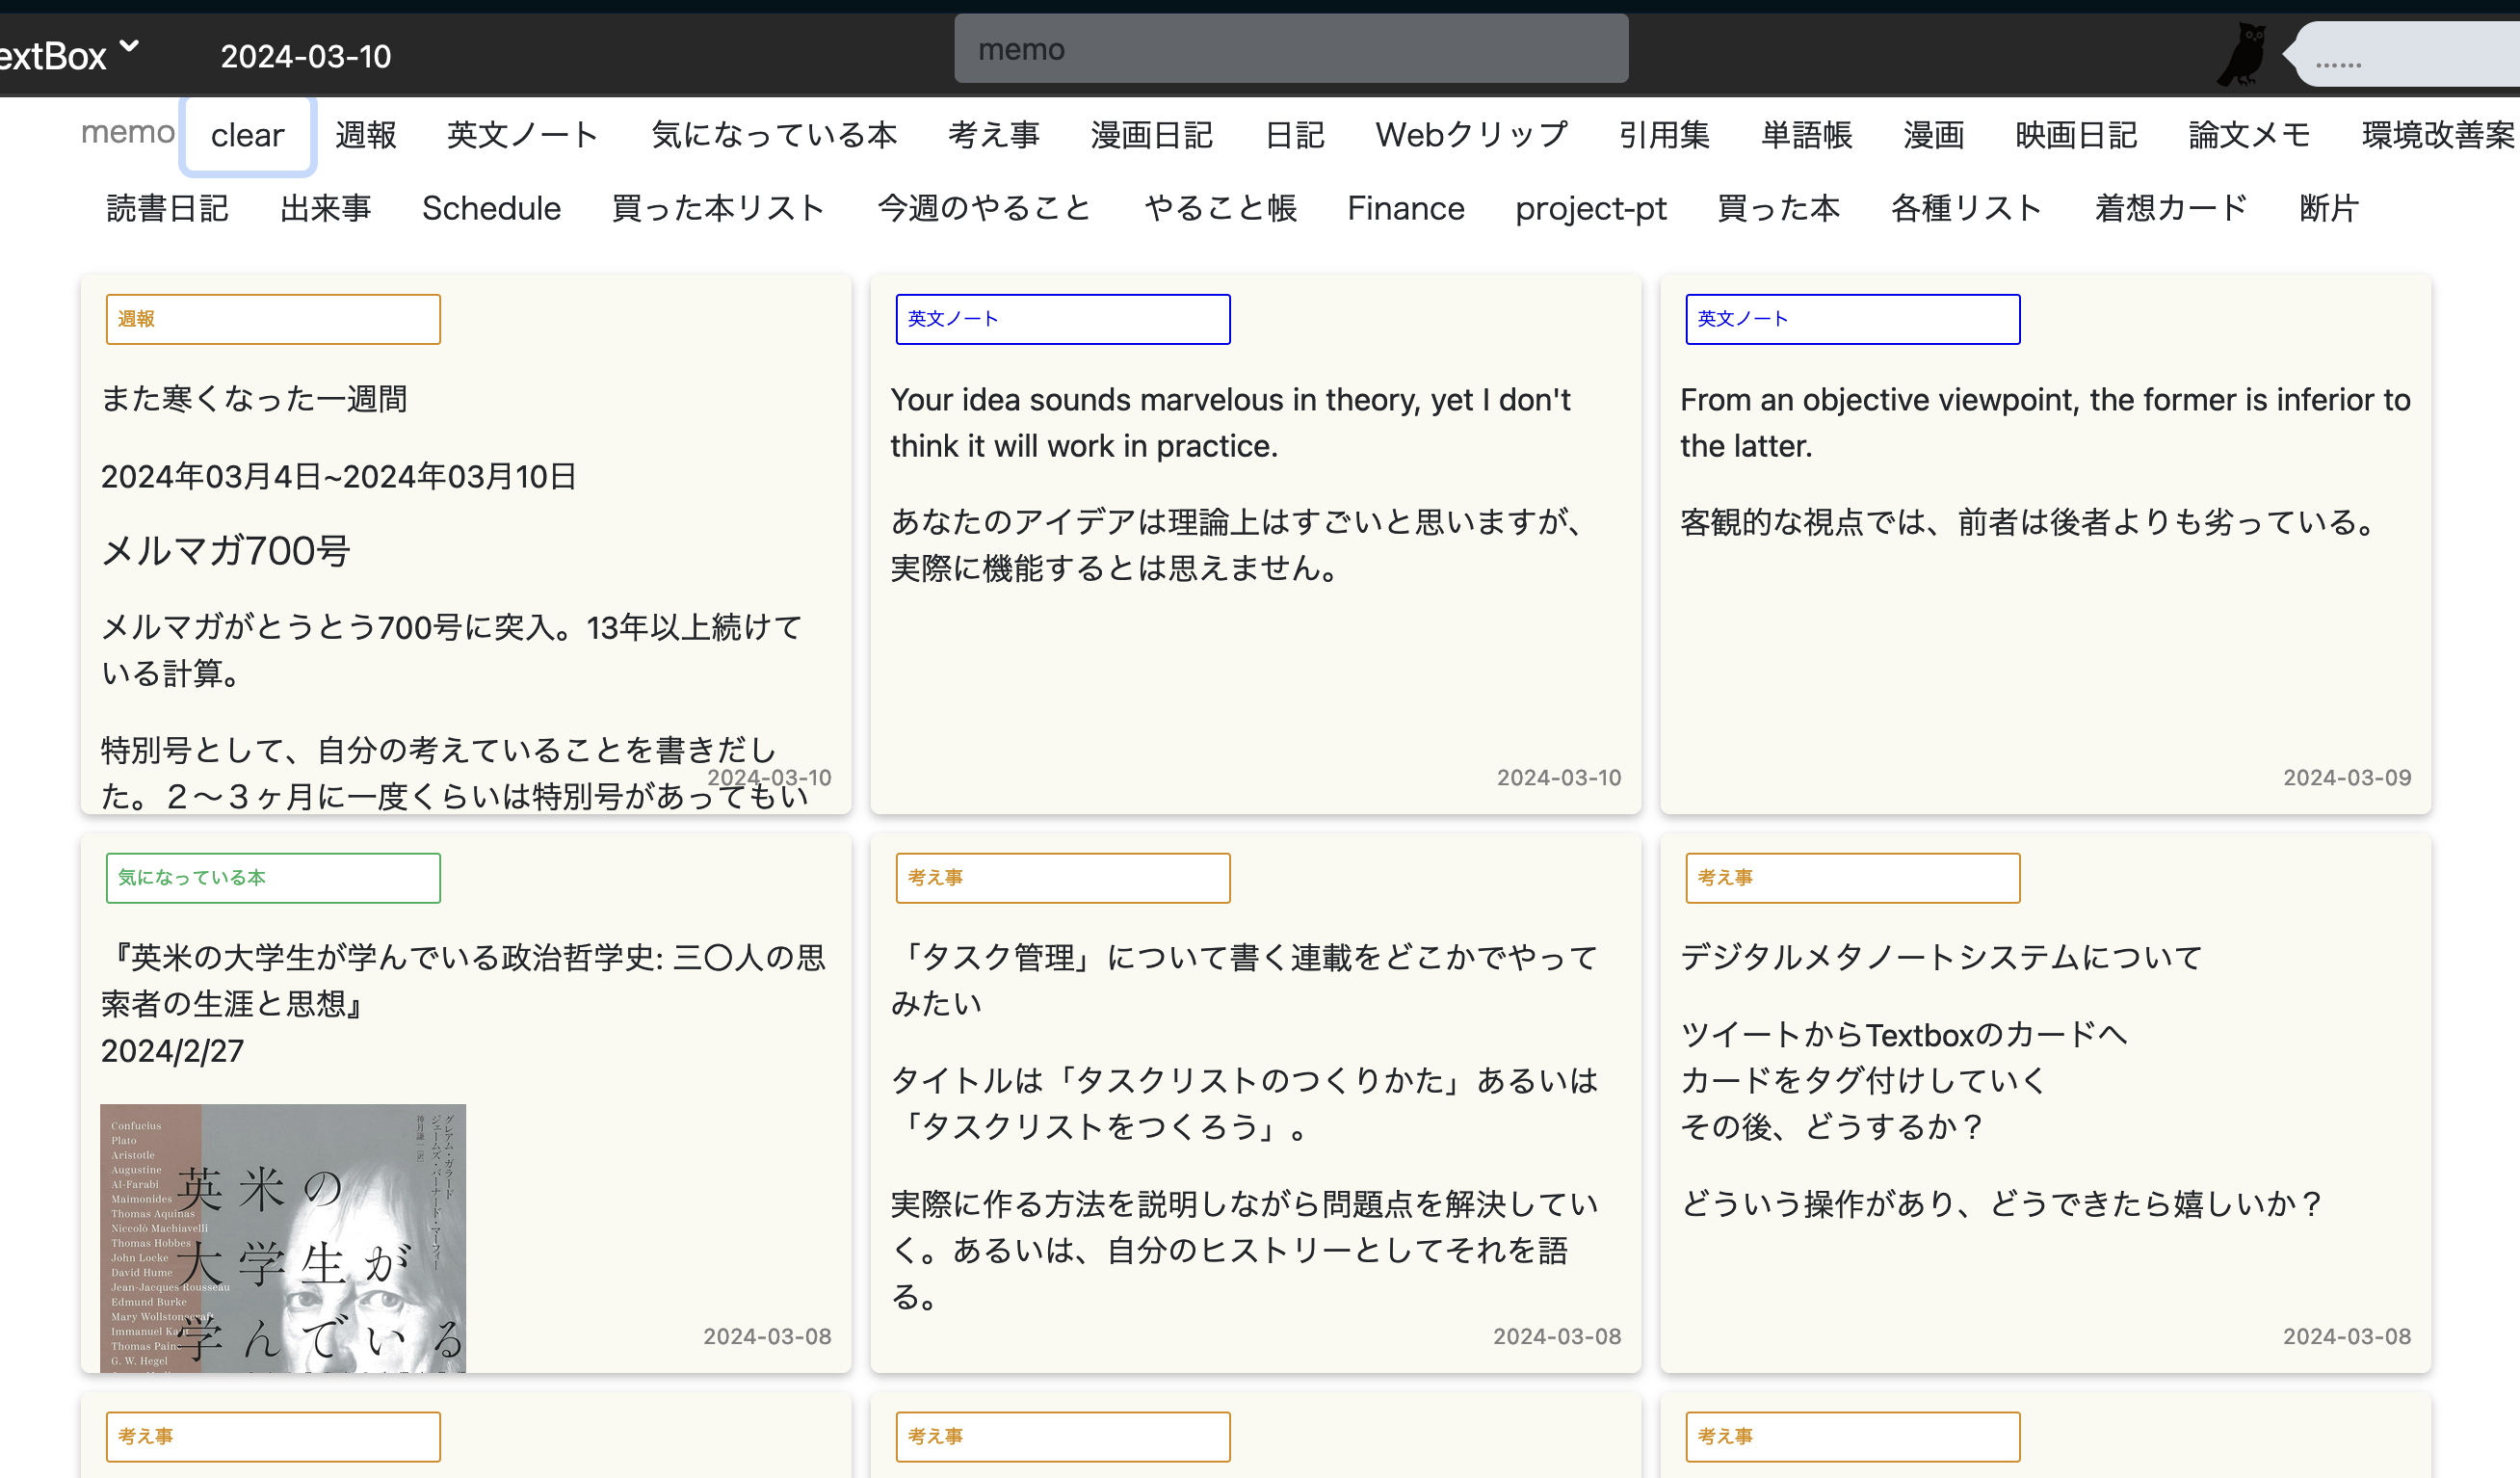Select the Webクリップ tag

point(1471,134)
